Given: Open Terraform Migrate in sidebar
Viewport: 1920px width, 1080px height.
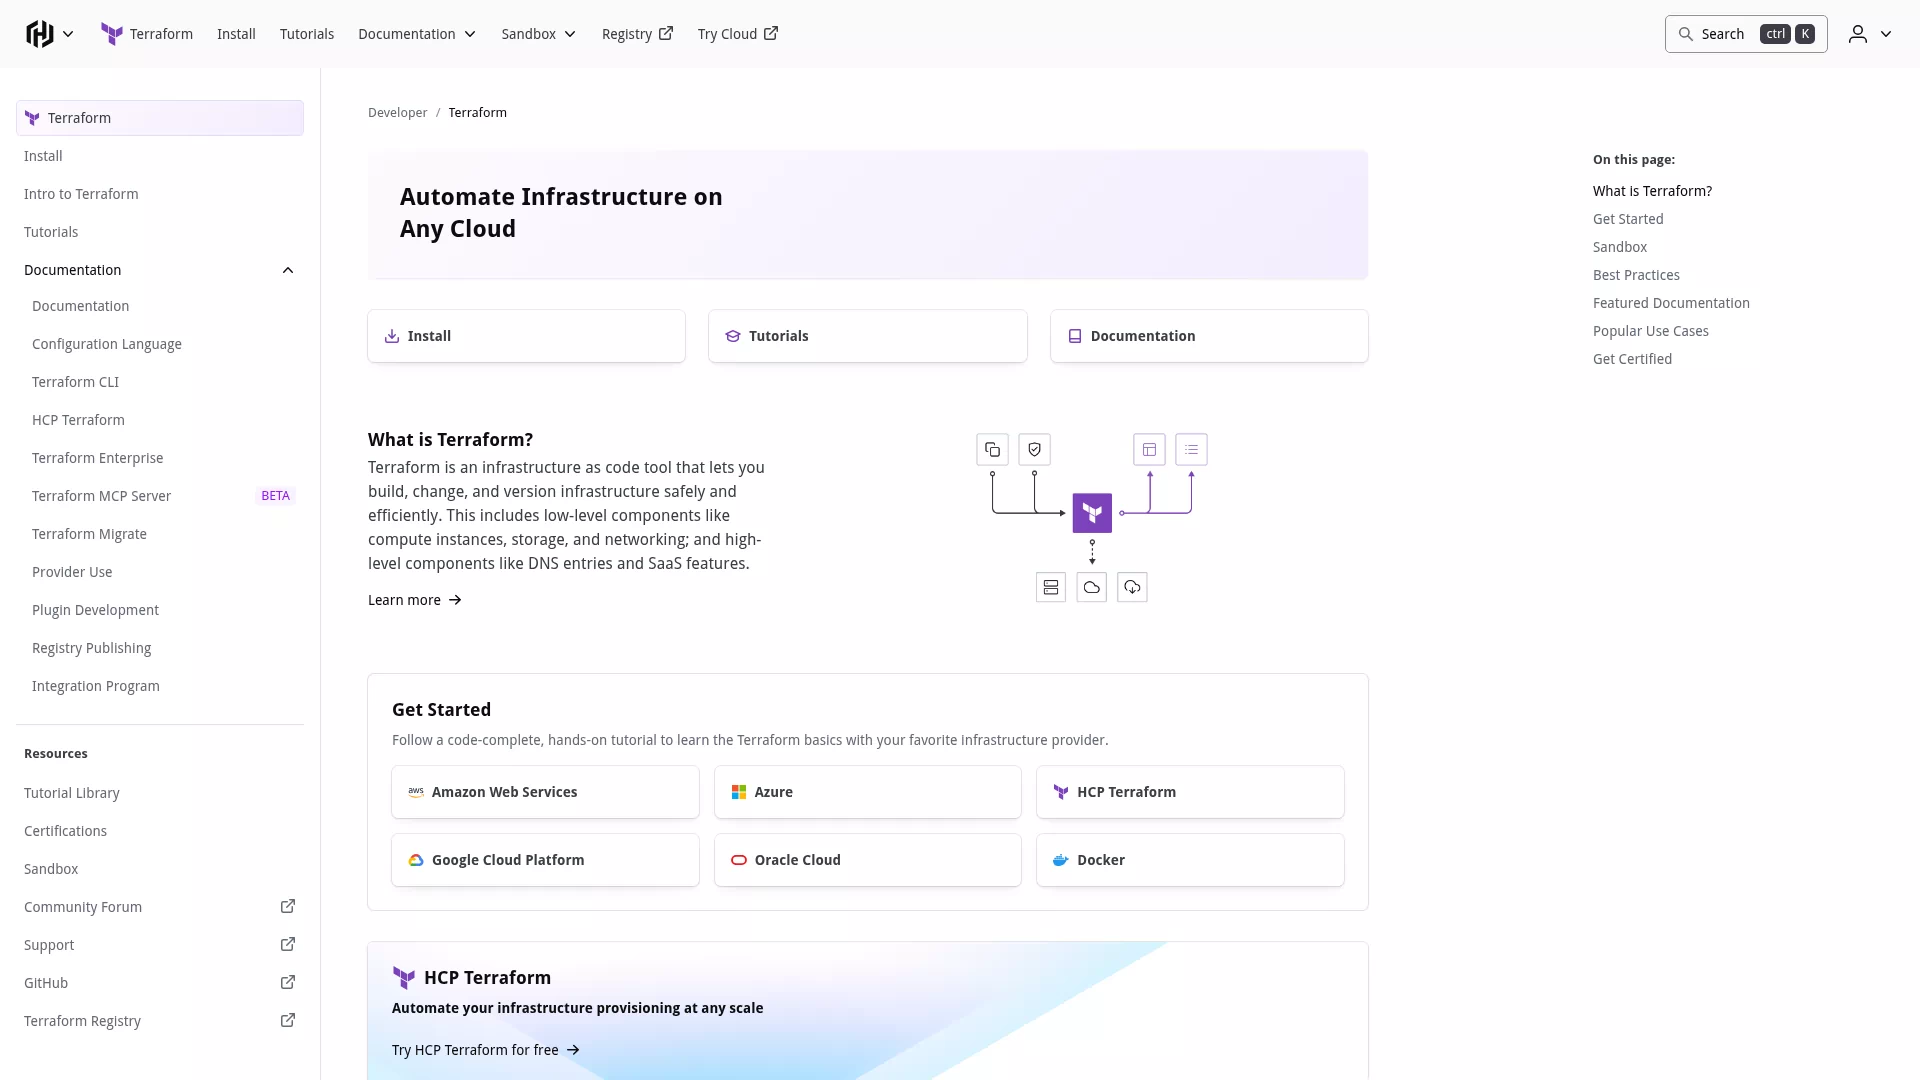Looking at the screenshot, I should pos(160,534).
